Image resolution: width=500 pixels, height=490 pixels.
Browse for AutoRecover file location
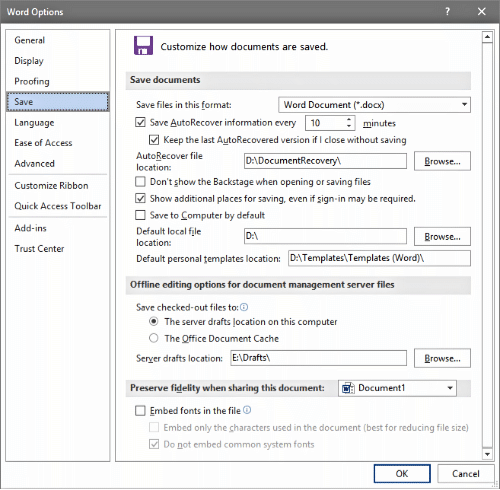tap(442, 161)
